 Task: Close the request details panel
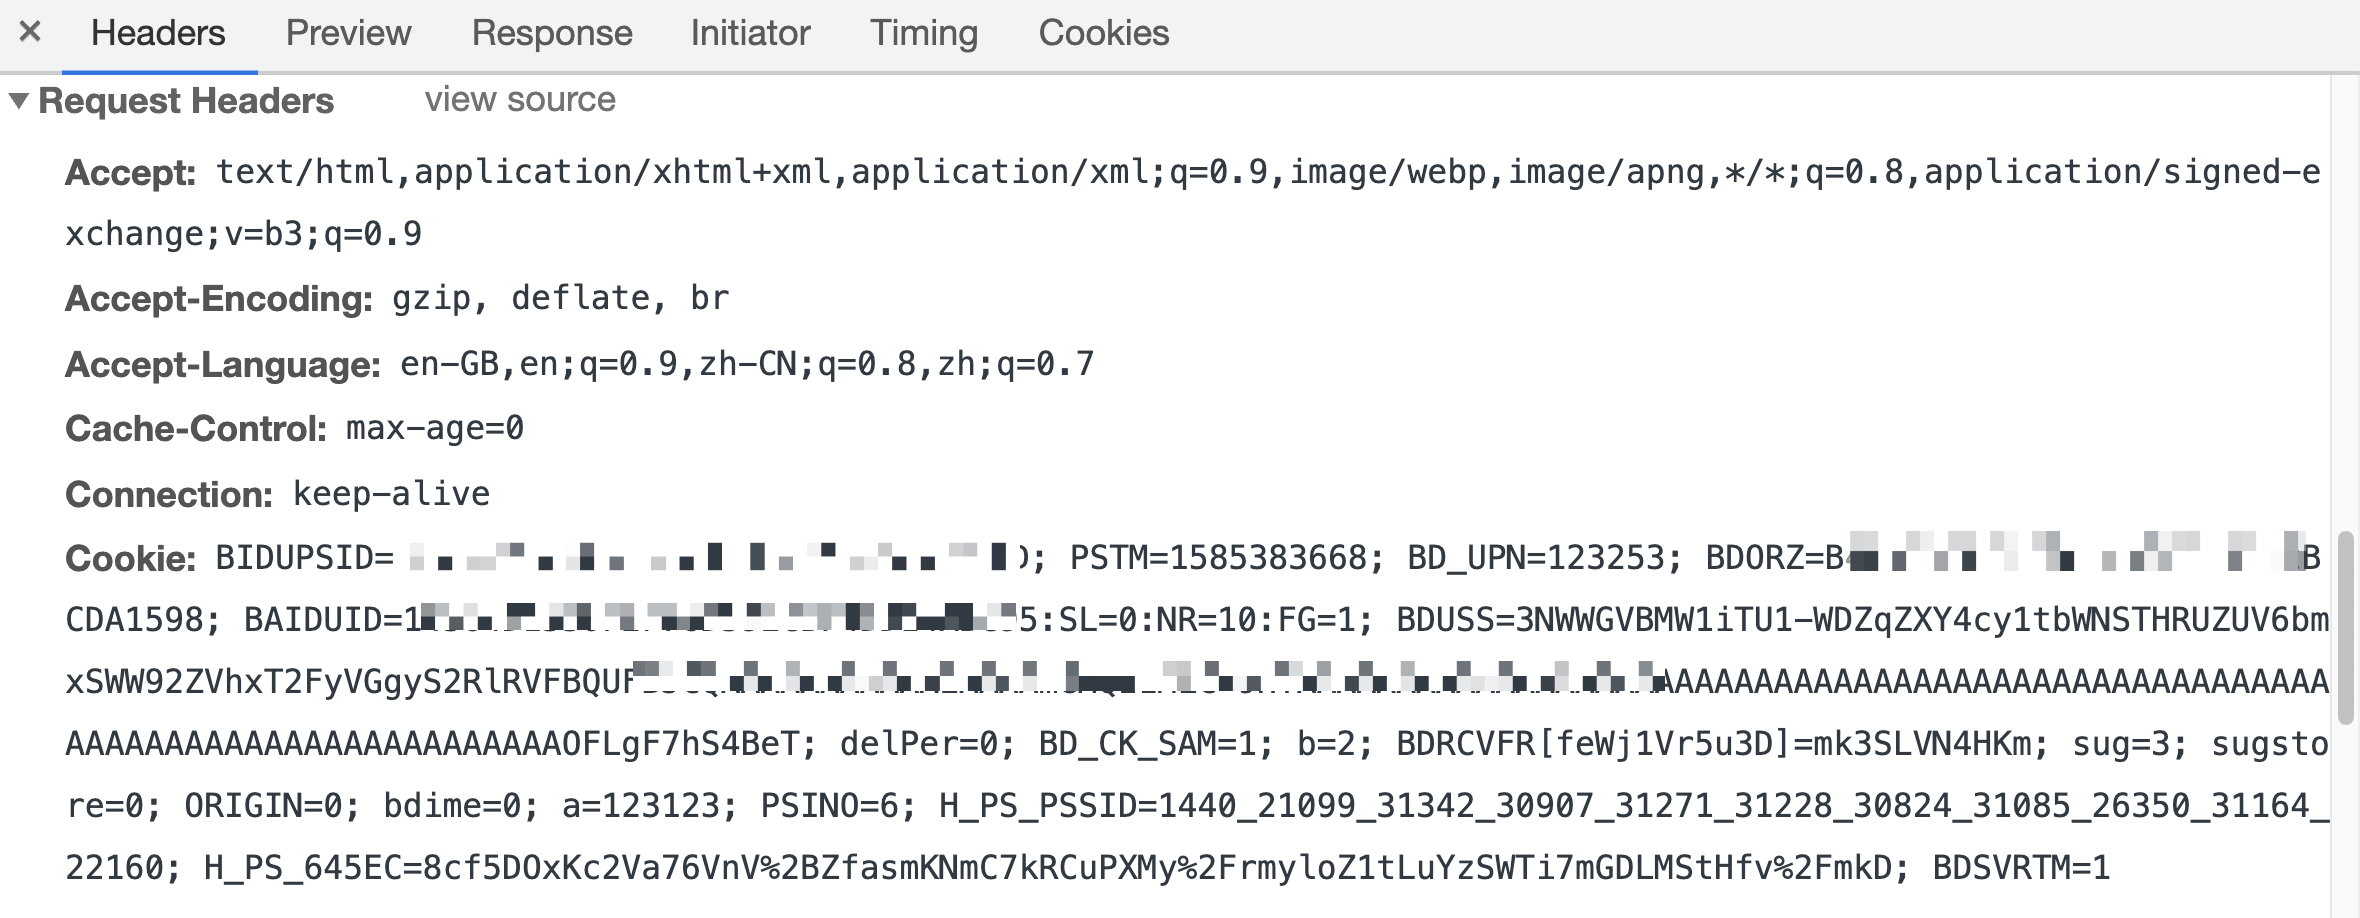[x=30, y=32]
